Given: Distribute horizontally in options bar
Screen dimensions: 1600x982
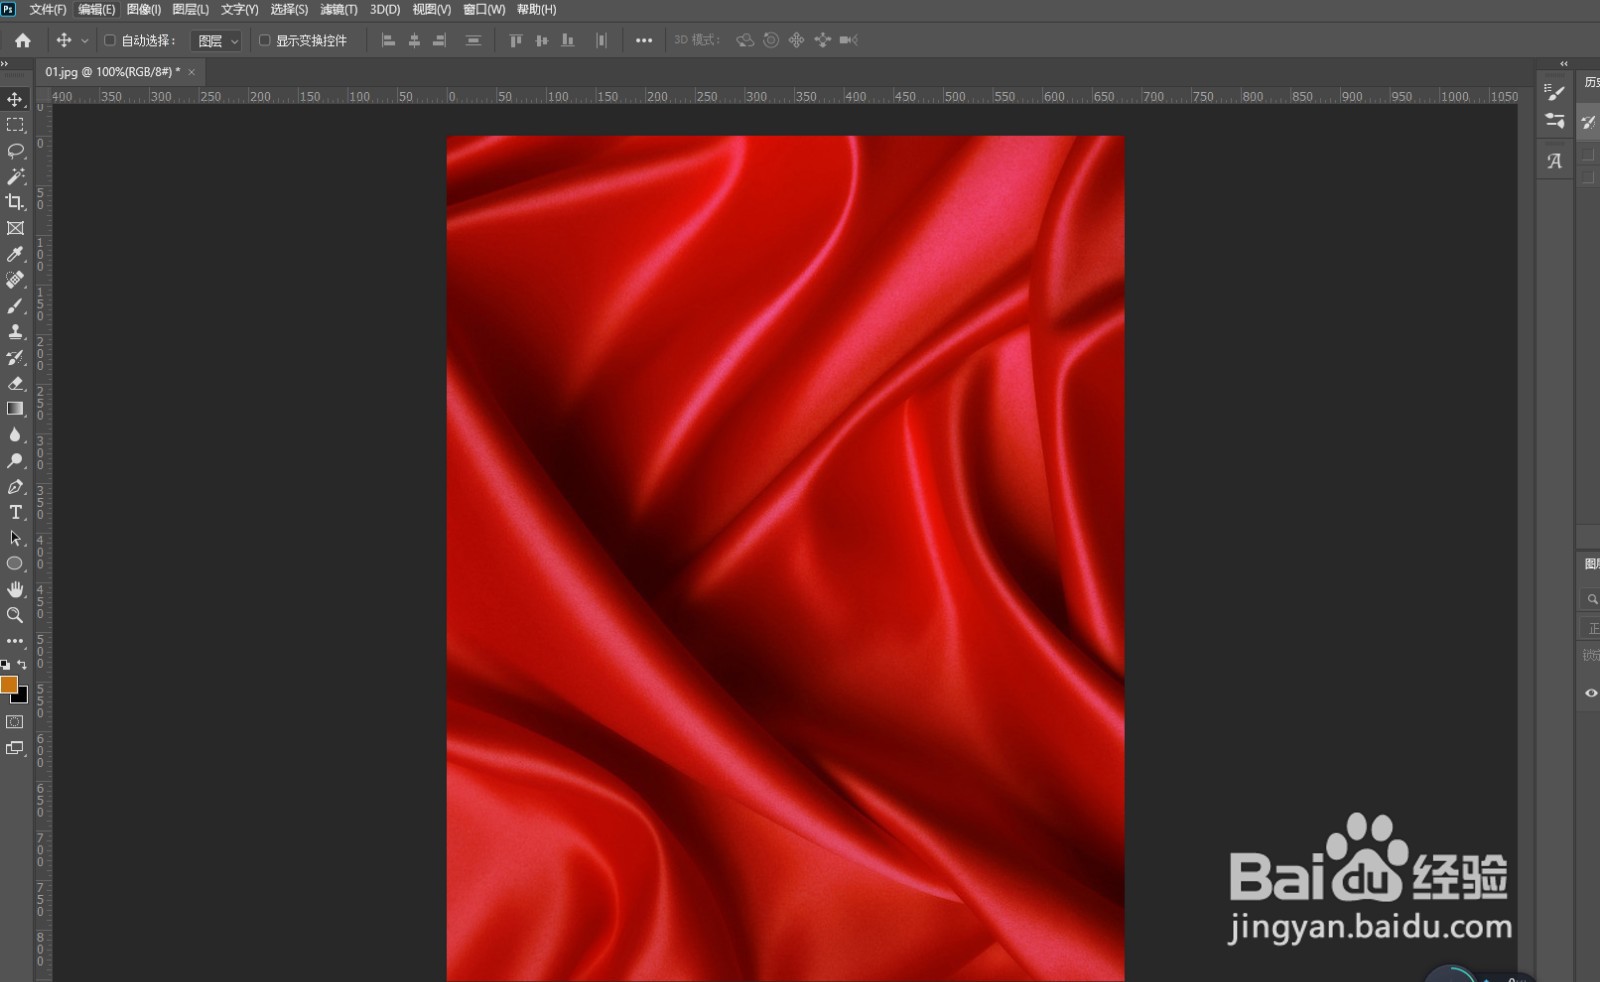Looking at the screenshot, I should point(602,41).
